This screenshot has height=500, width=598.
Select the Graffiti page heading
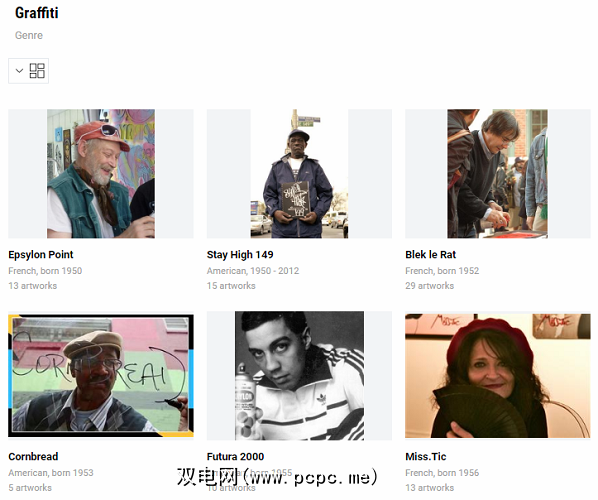(37, 13)
